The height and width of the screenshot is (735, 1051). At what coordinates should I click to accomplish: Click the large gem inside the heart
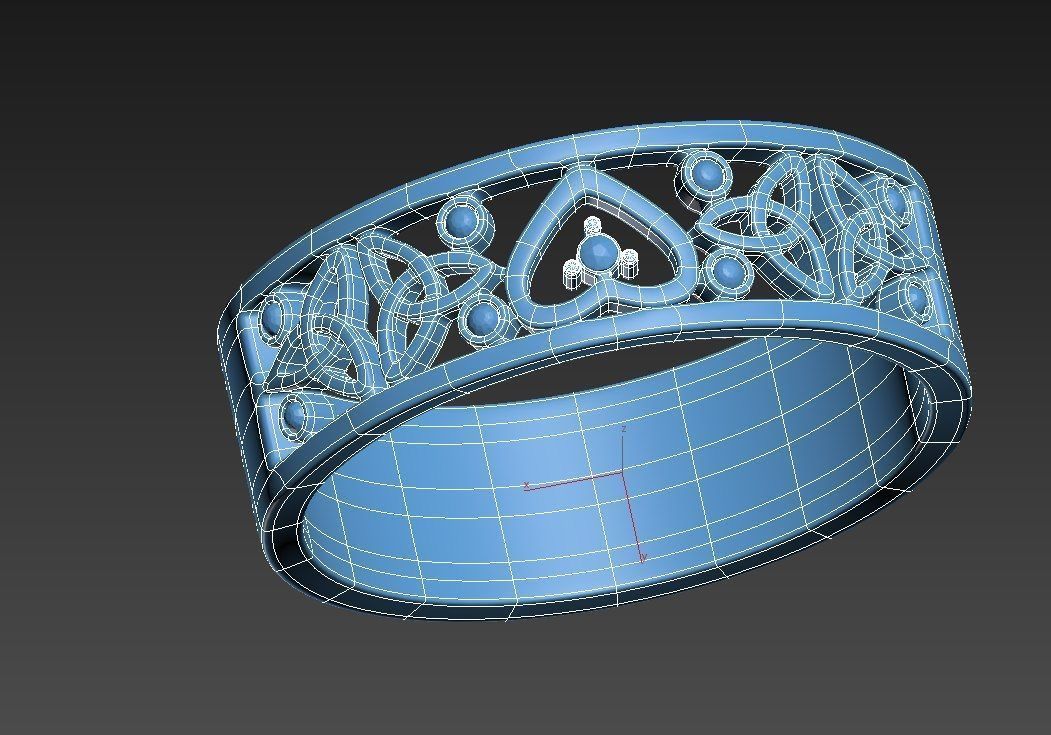[x=598, y=253]
